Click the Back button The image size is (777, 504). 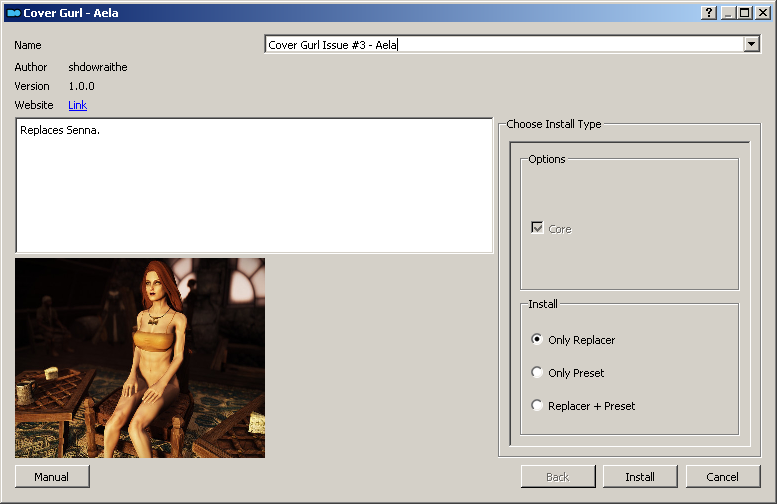(558, 477)
